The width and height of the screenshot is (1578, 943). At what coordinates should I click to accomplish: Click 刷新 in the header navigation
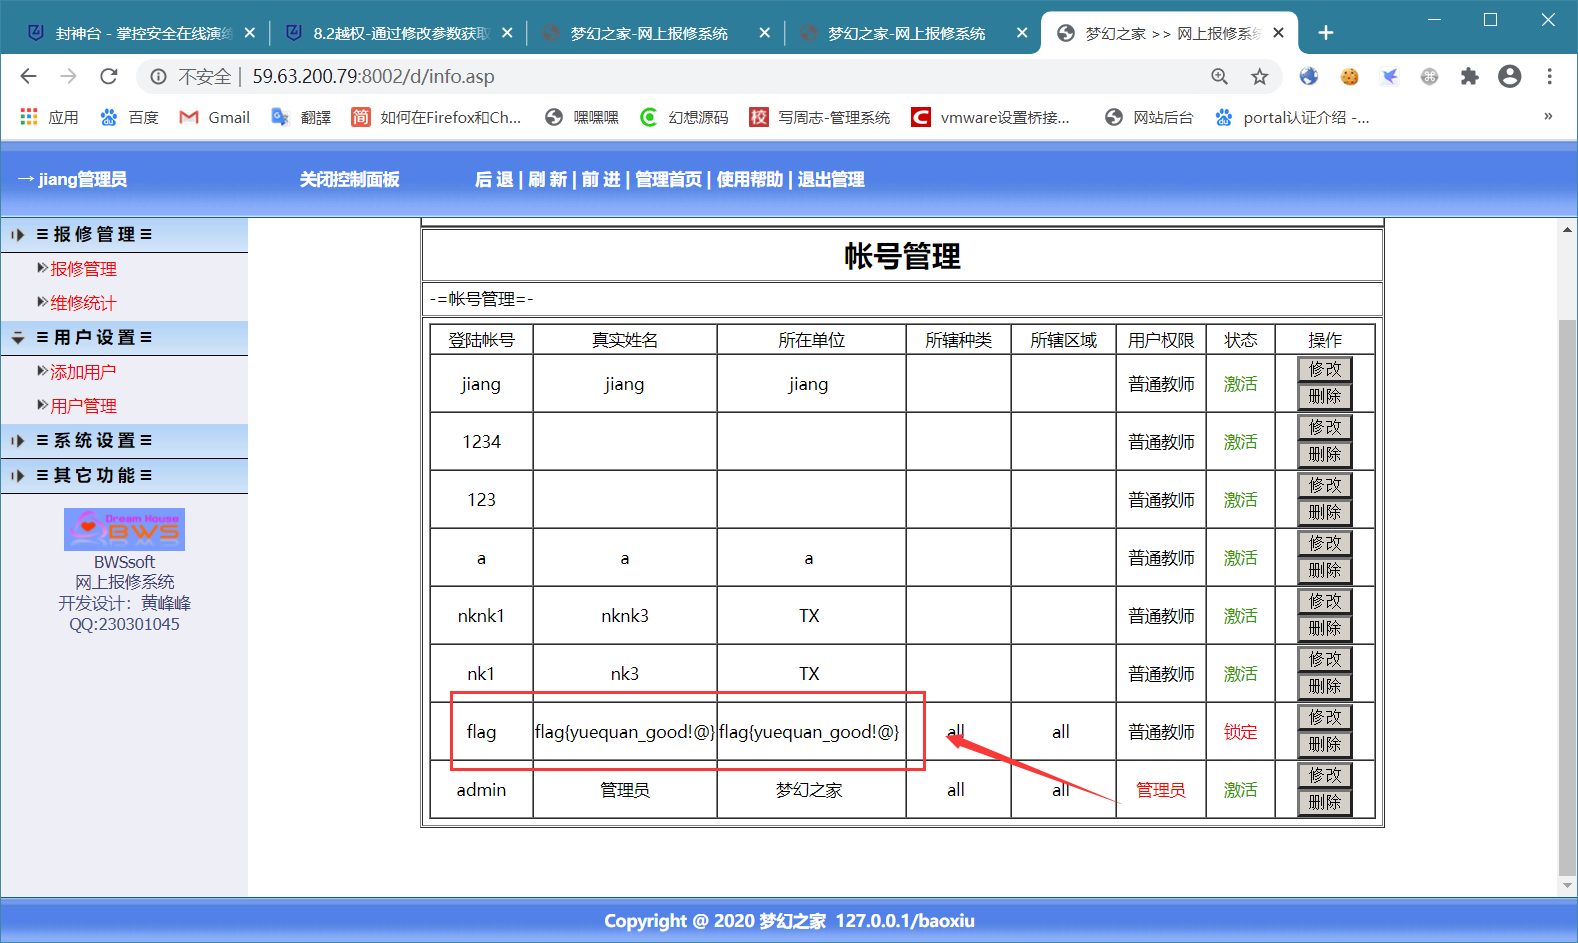coord(547,179)
